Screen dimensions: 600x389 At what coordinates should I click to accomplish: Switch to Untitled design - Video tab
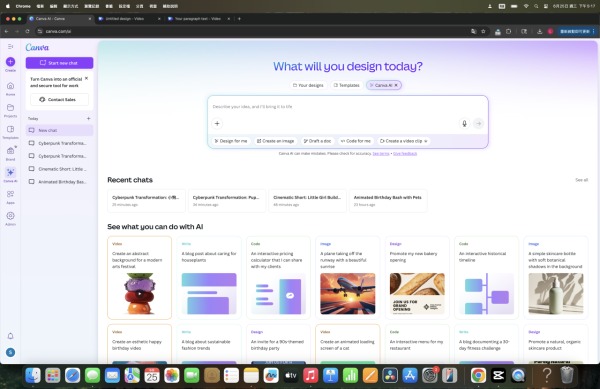pyautogui.click(x=129, y=18)
